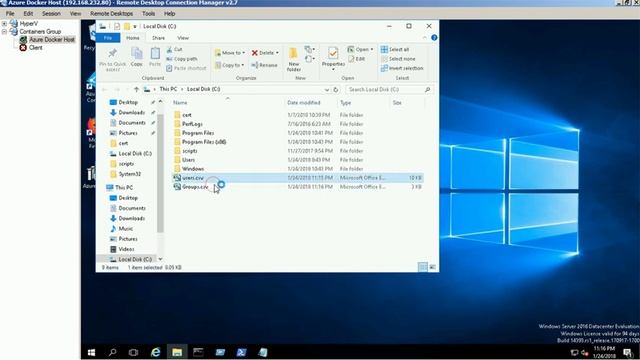Open the File tab in Explorer
640x360 pixels.
[108, 38]
